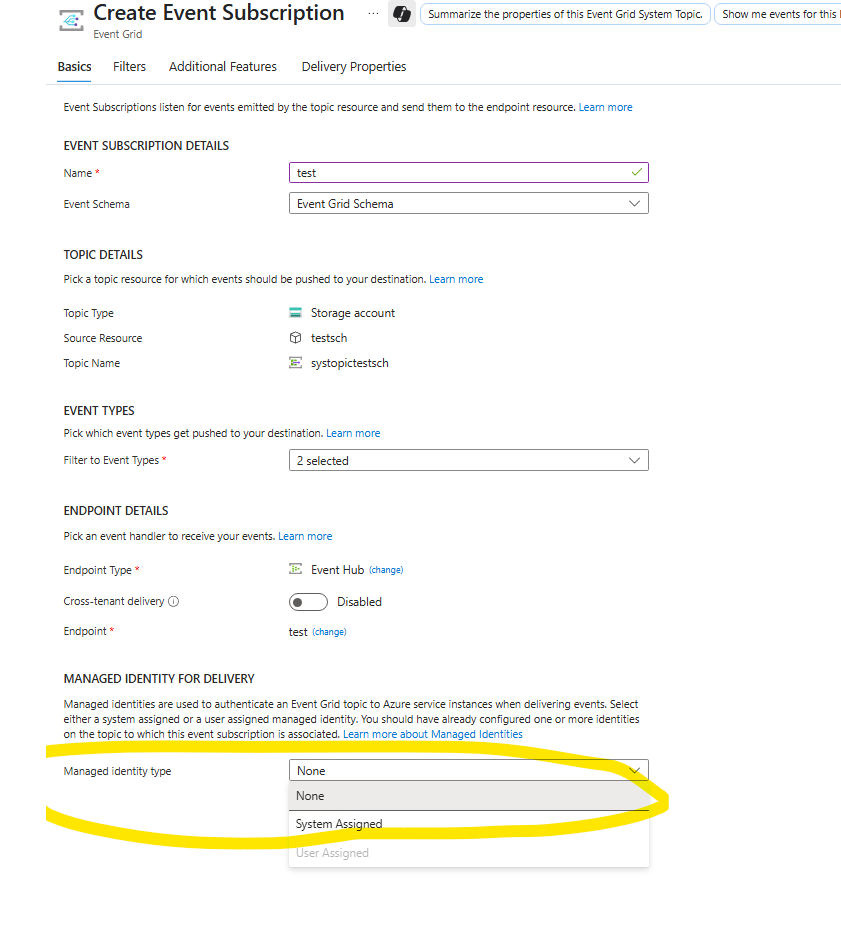Open the Copilot icon button
This screenshot has height=935, width=841.
click(x=401, y=14)
